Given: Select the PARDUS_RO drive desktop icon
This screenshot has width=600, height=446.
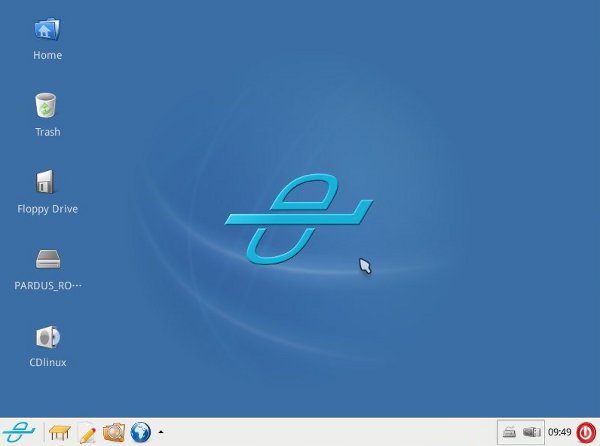Looking at the screenshot, I should (x=48, y=259).
